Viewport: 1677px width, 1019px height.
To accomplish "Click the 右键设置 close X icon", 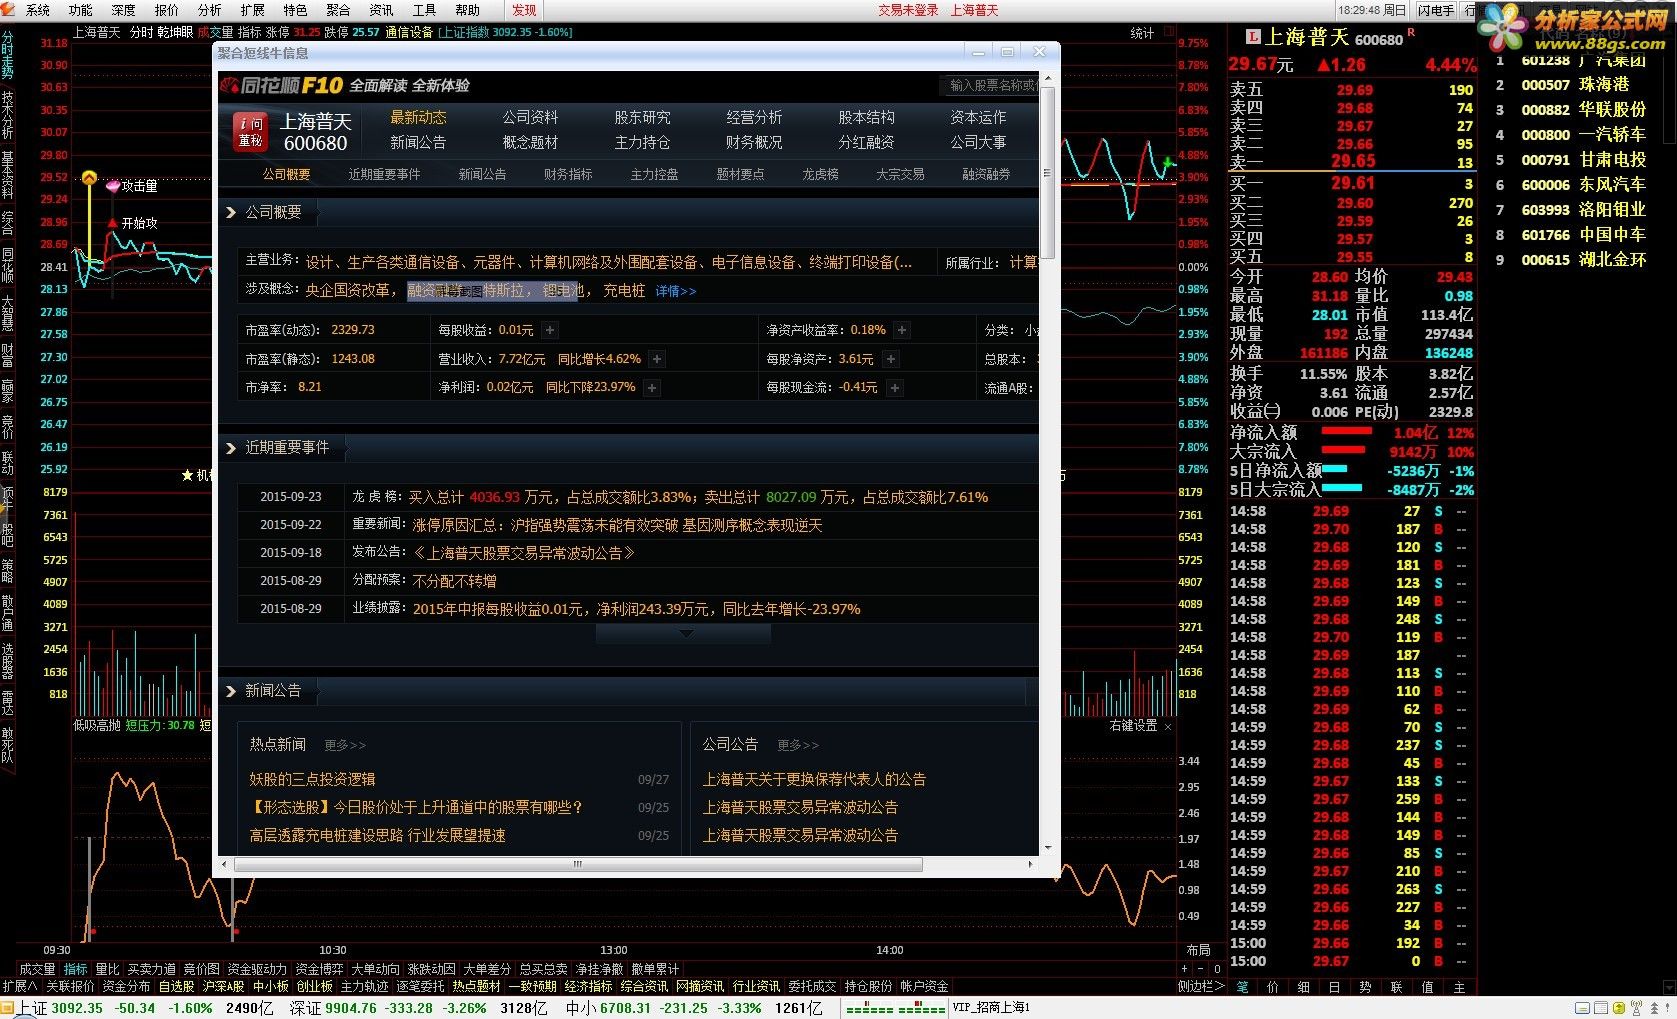I will click(1168, 726).
